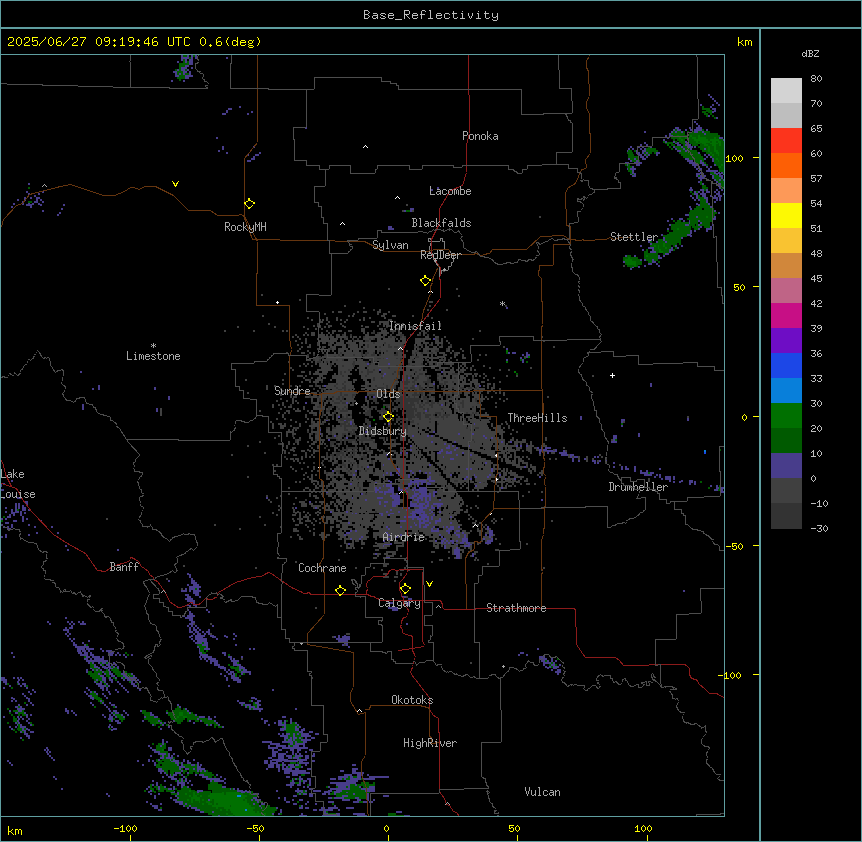
Task: Click the Base_Reflectivity title text
Action: (x=431, y=15)
